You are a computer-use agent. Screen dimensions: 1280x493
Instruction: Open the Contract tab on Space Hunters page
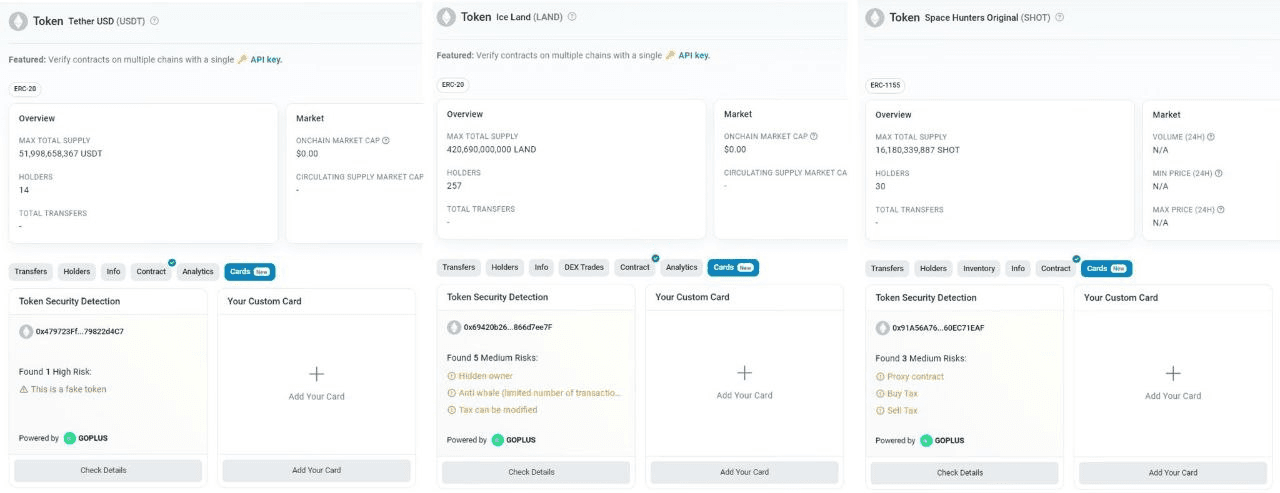coord(1056,268)
